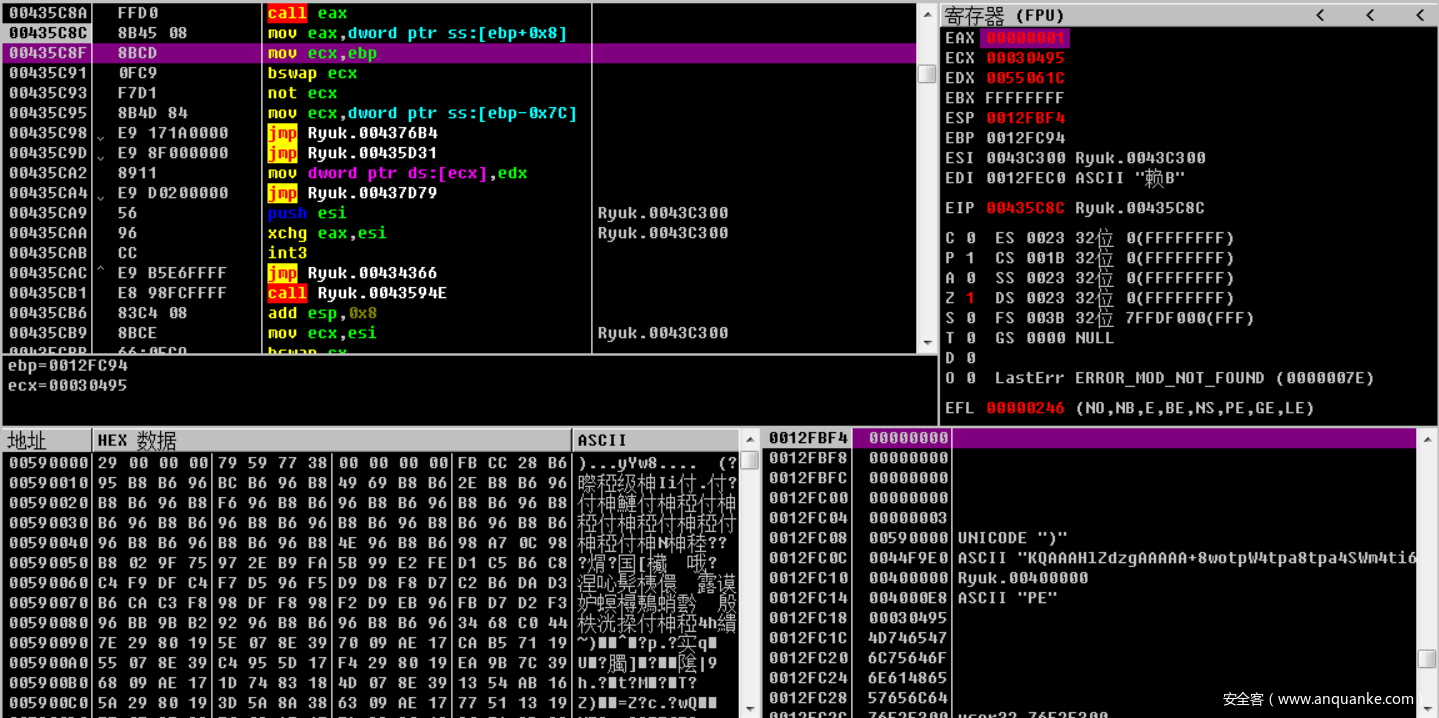Image resolution: width=1439 pixels, height=718 pixels.
Task: Click the FS 003B segment register line
Action: point(1124,318)
